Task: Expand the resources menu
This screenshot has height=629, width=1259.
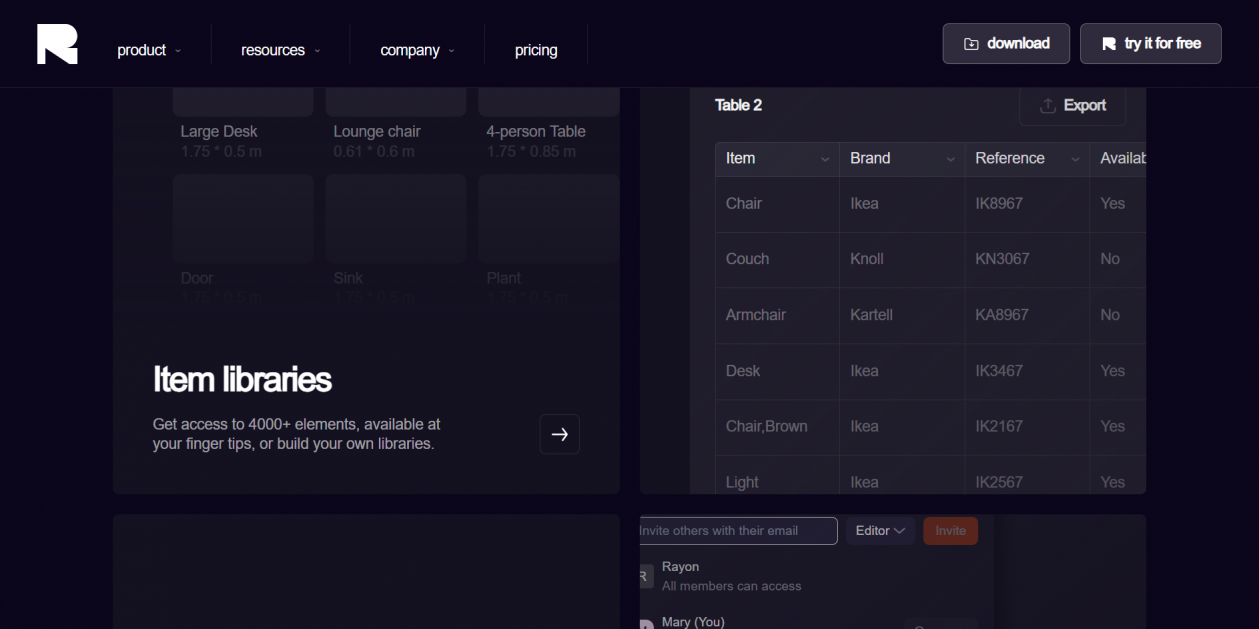Action: pyautogui.click(x=280, y=50)
